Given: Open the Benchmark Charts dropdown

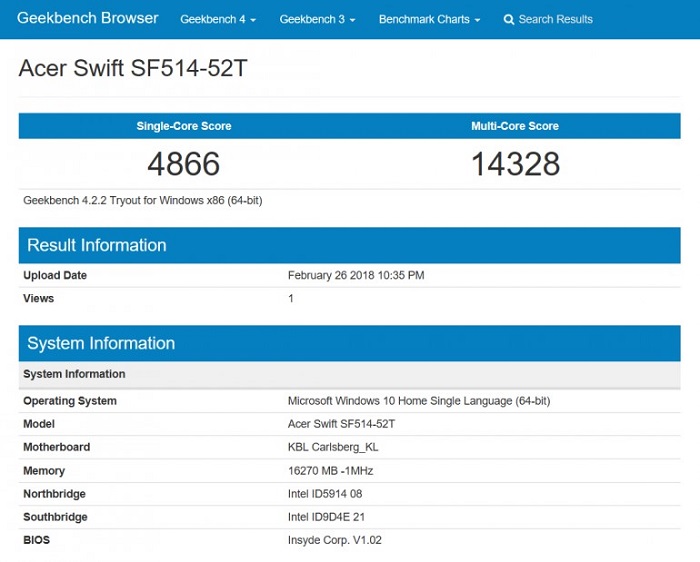Looking at the screenshot, I should pyautogui.click(x=429, y=20).
